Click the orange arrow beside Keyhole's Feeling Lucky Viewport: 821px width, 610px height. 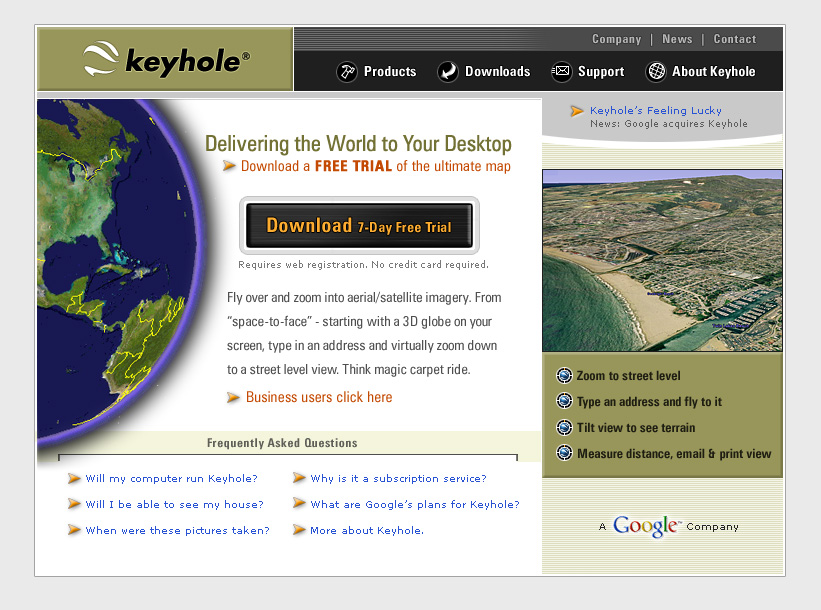(x=576, y=111)
